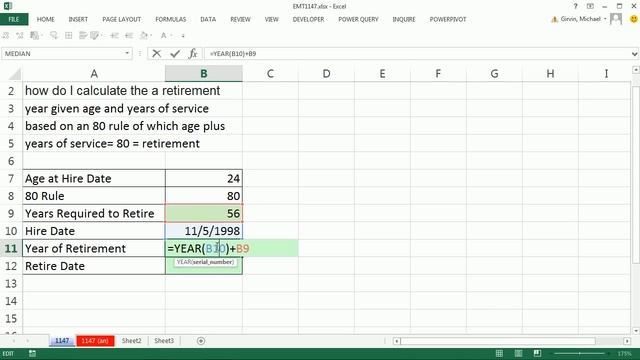Open the FORMULAS ribbon tab
640x360 pixels.
tap(171, 19)
